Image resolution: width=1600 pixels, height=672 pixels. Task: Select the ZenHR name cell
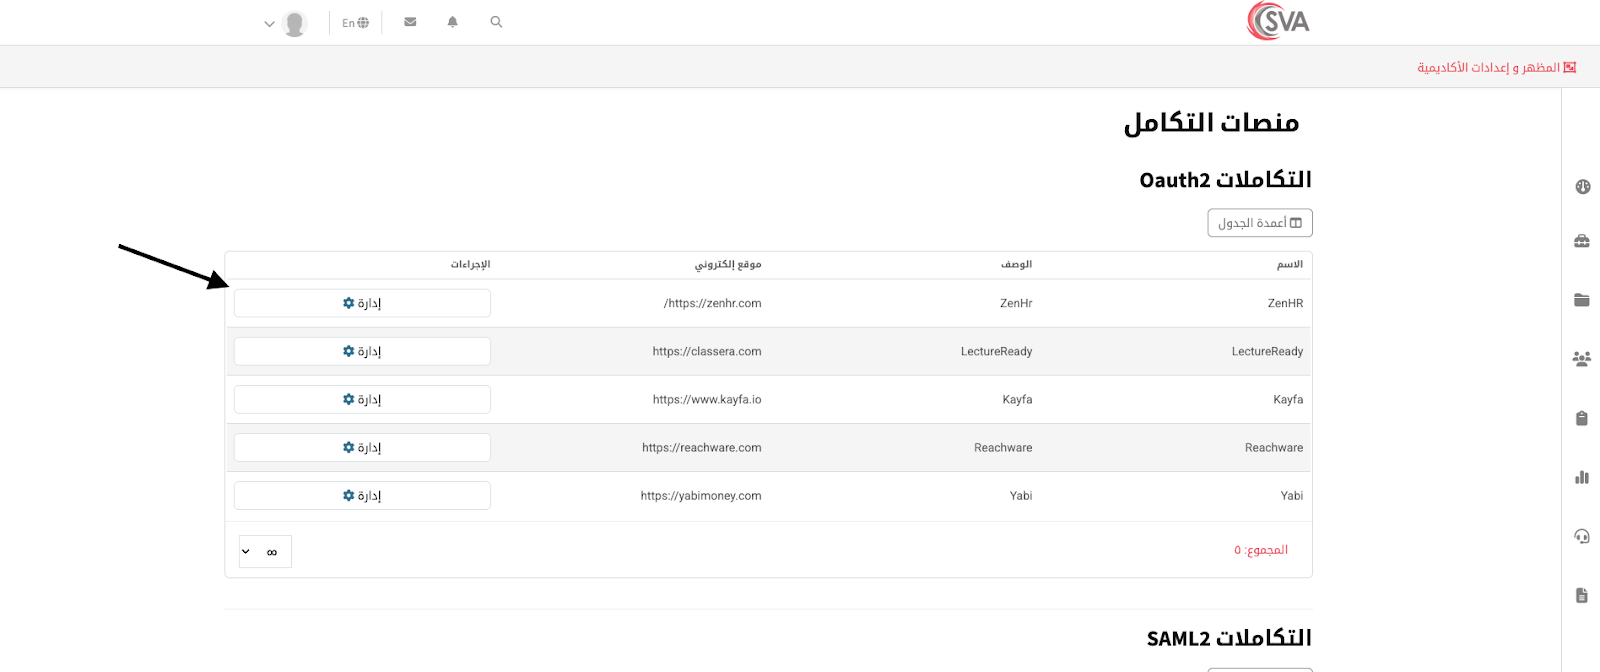(1285, 303)
